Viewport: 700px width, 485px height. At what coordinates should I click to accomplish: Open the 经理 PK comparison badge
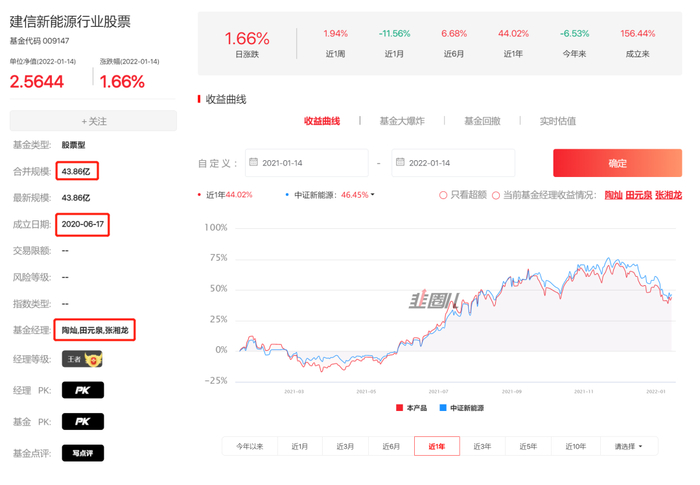83,390
